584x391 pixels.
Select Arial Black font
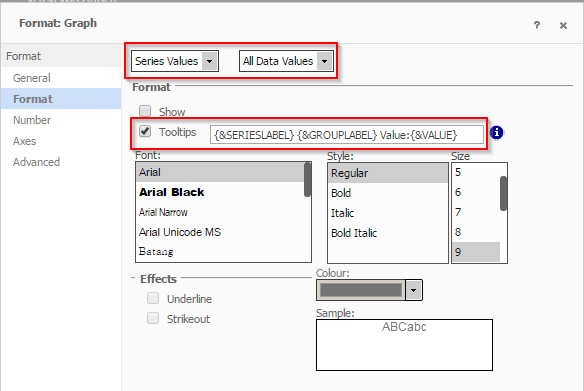click(220, 192)
